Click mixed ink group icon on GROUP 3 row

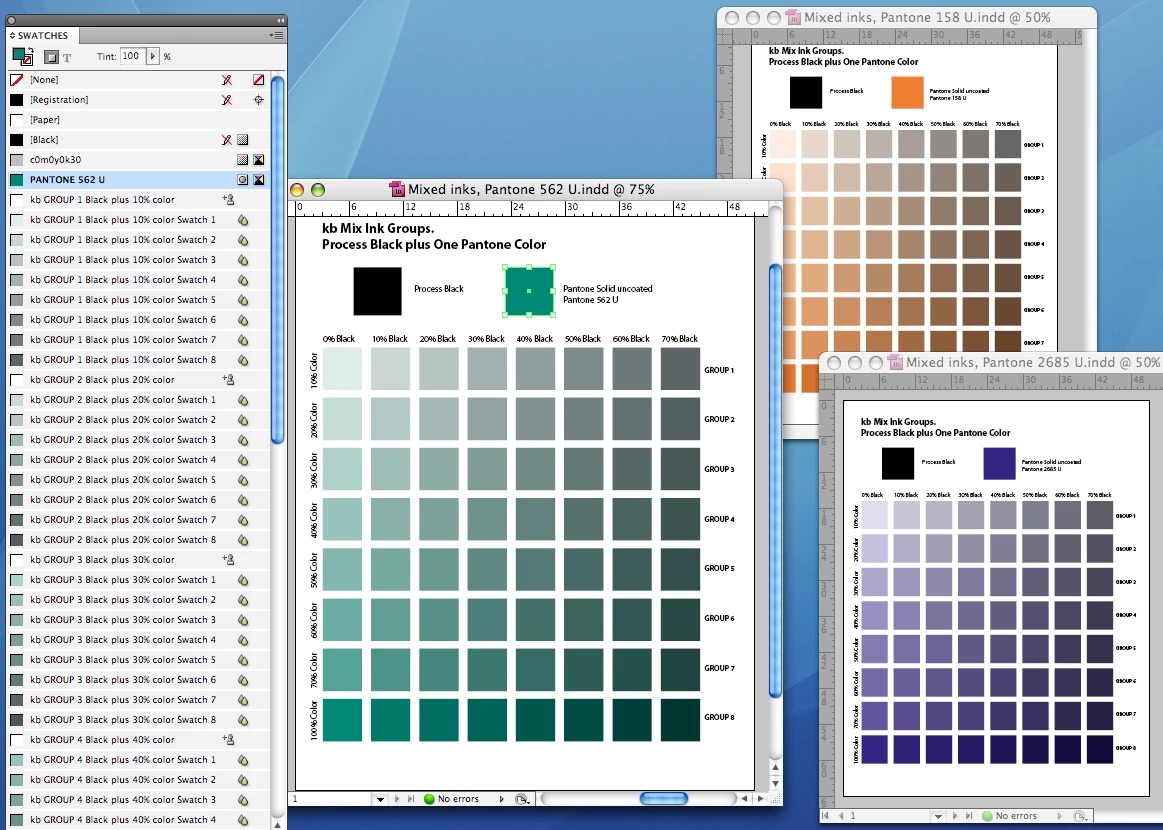228,560
